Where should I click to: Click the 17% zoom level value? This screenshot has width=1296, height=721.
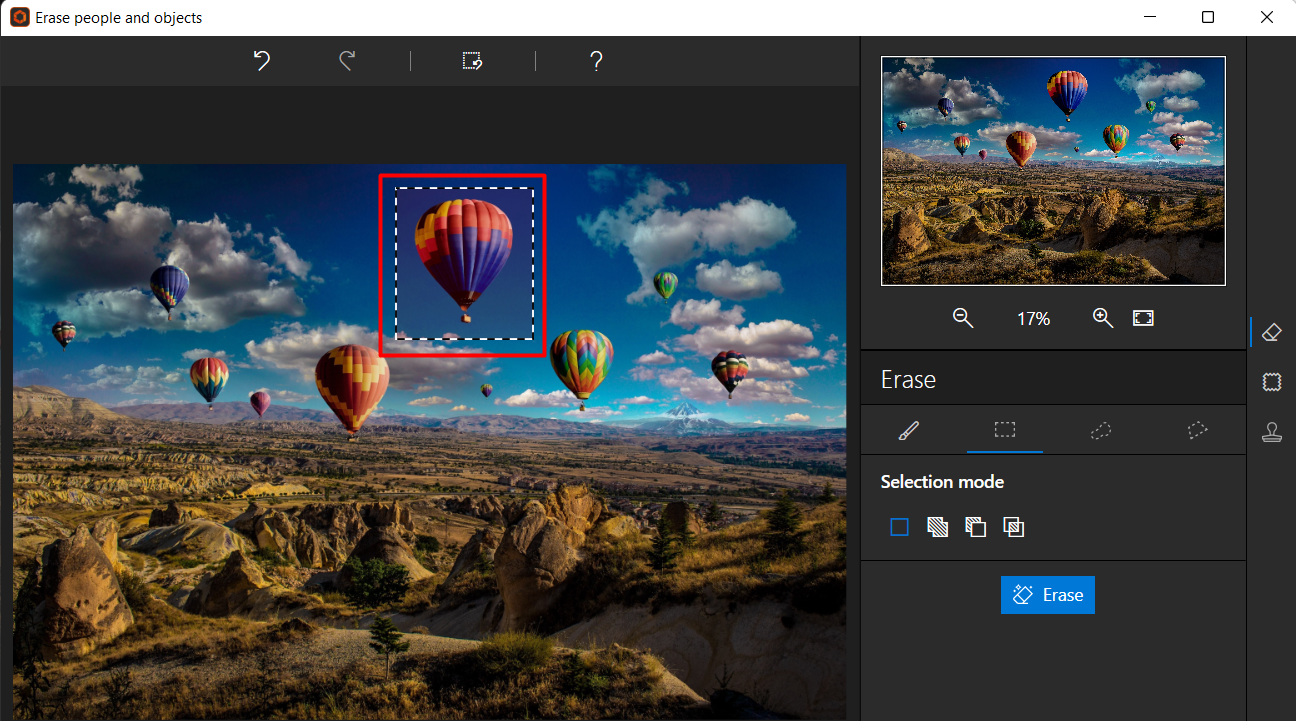pos(1033,319)
